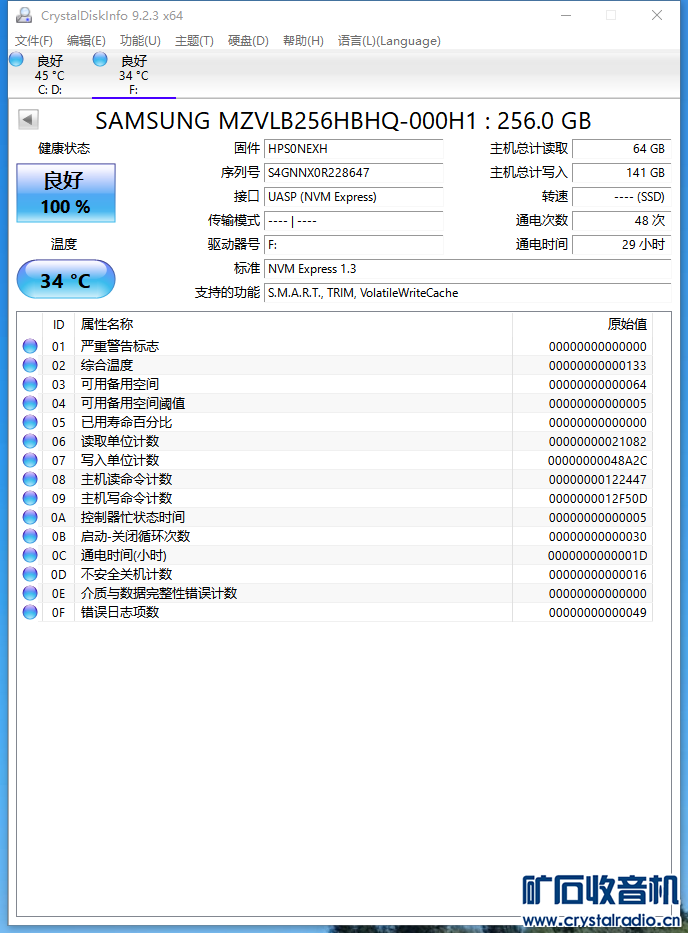Click raw value 0000000021082 of 读取单位计数
This screenshot has height=933, width=688.
point(598,442)
